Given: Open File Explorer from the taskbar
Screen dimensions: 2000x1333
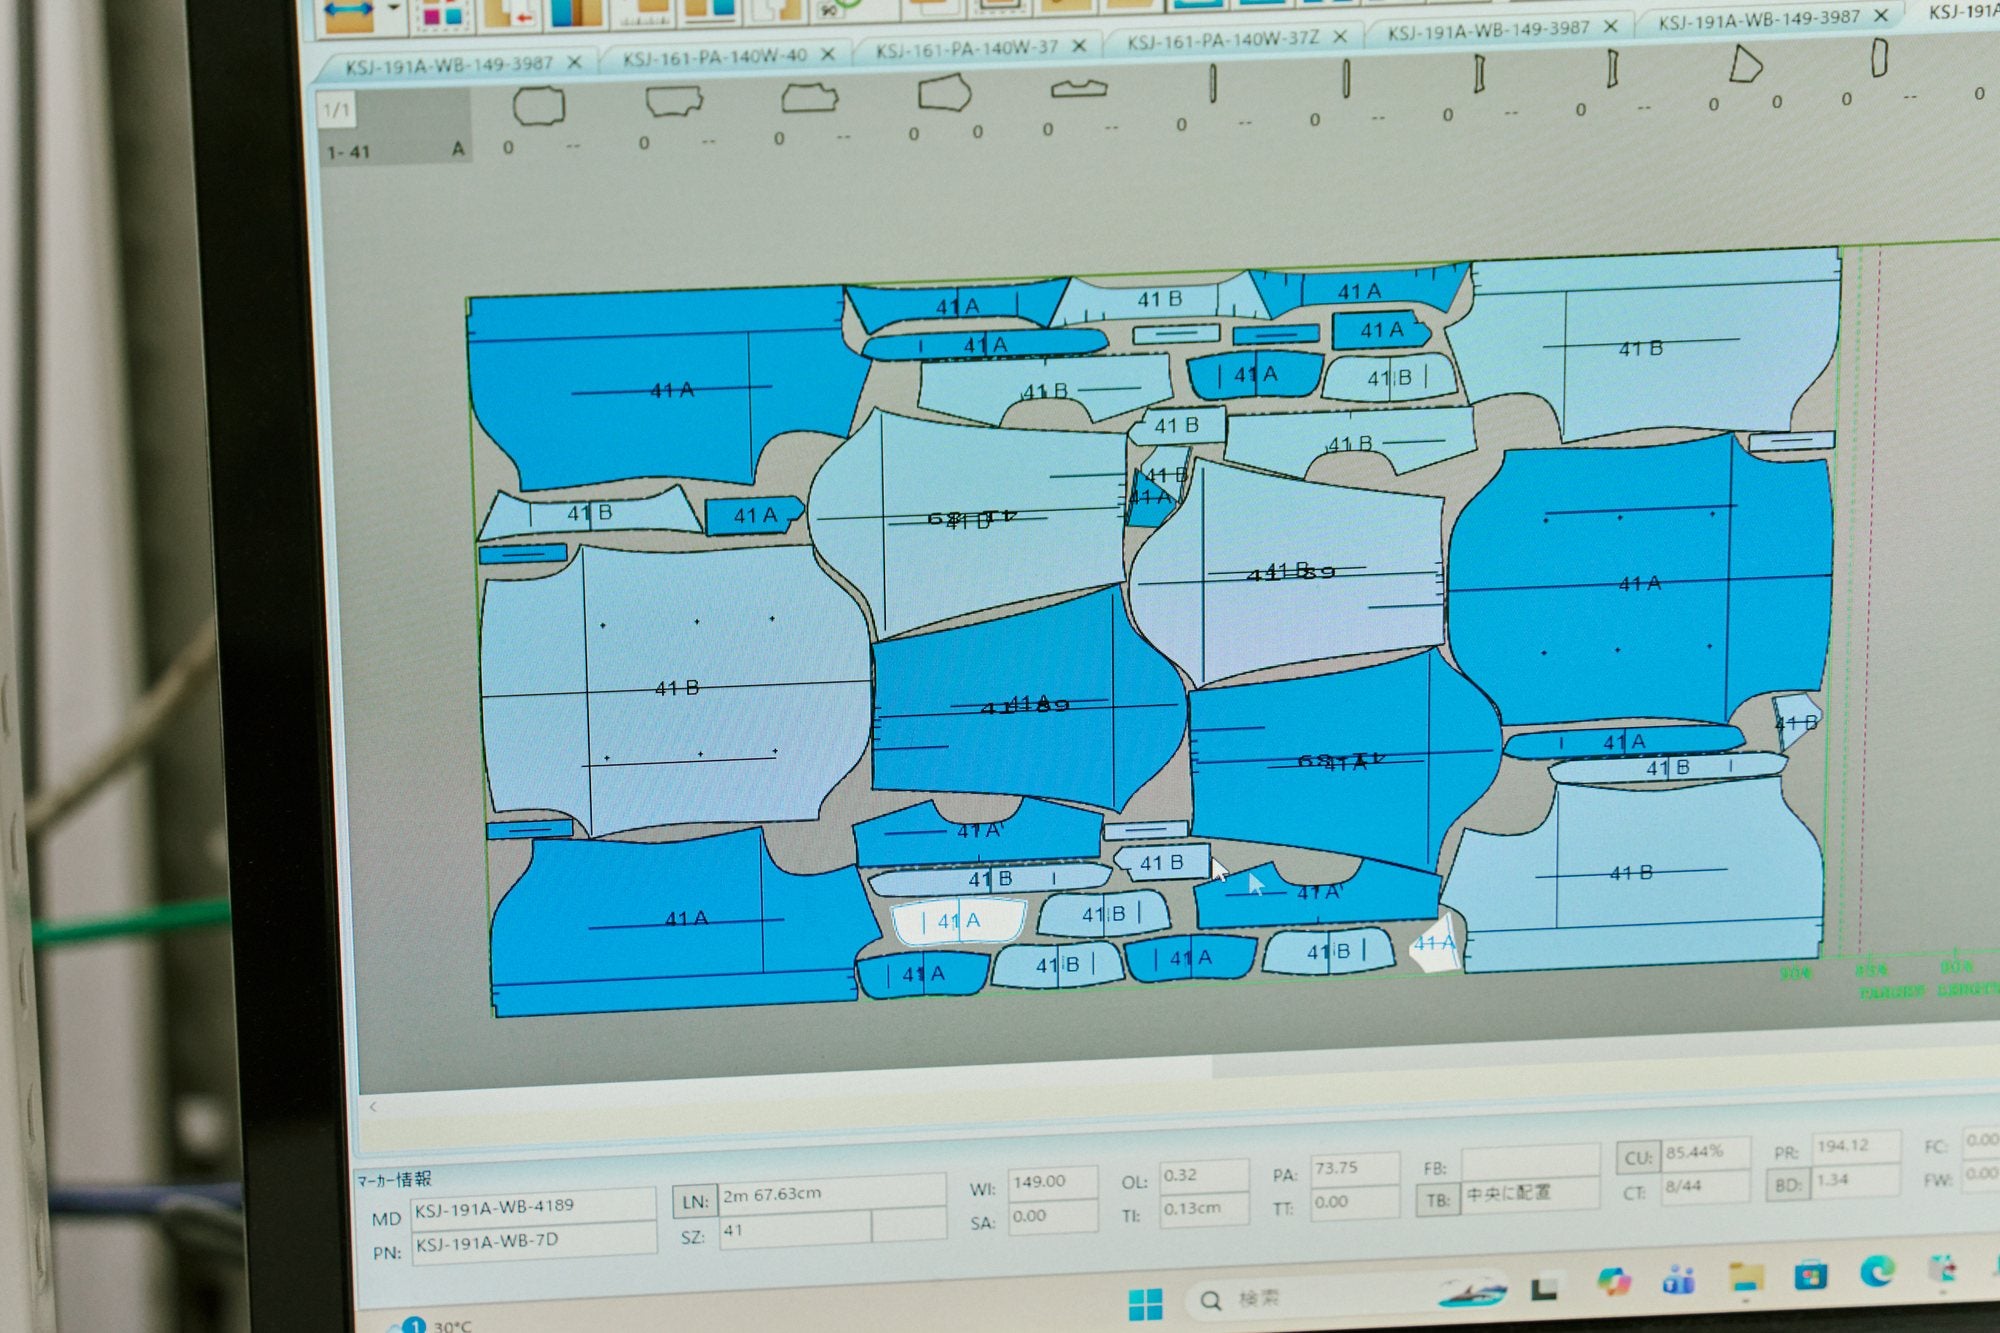Looking at the screenshot, I should tap(1746, 1278).
